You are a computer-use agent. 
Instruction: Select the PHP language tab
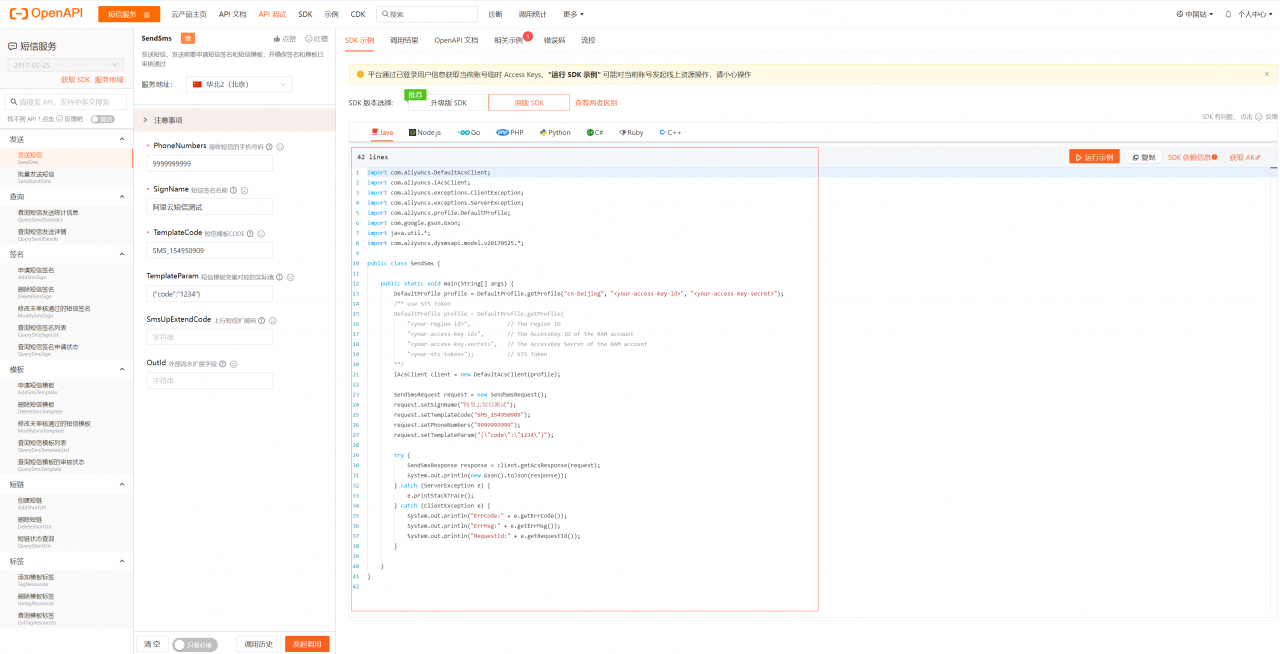tap(510, 132)
